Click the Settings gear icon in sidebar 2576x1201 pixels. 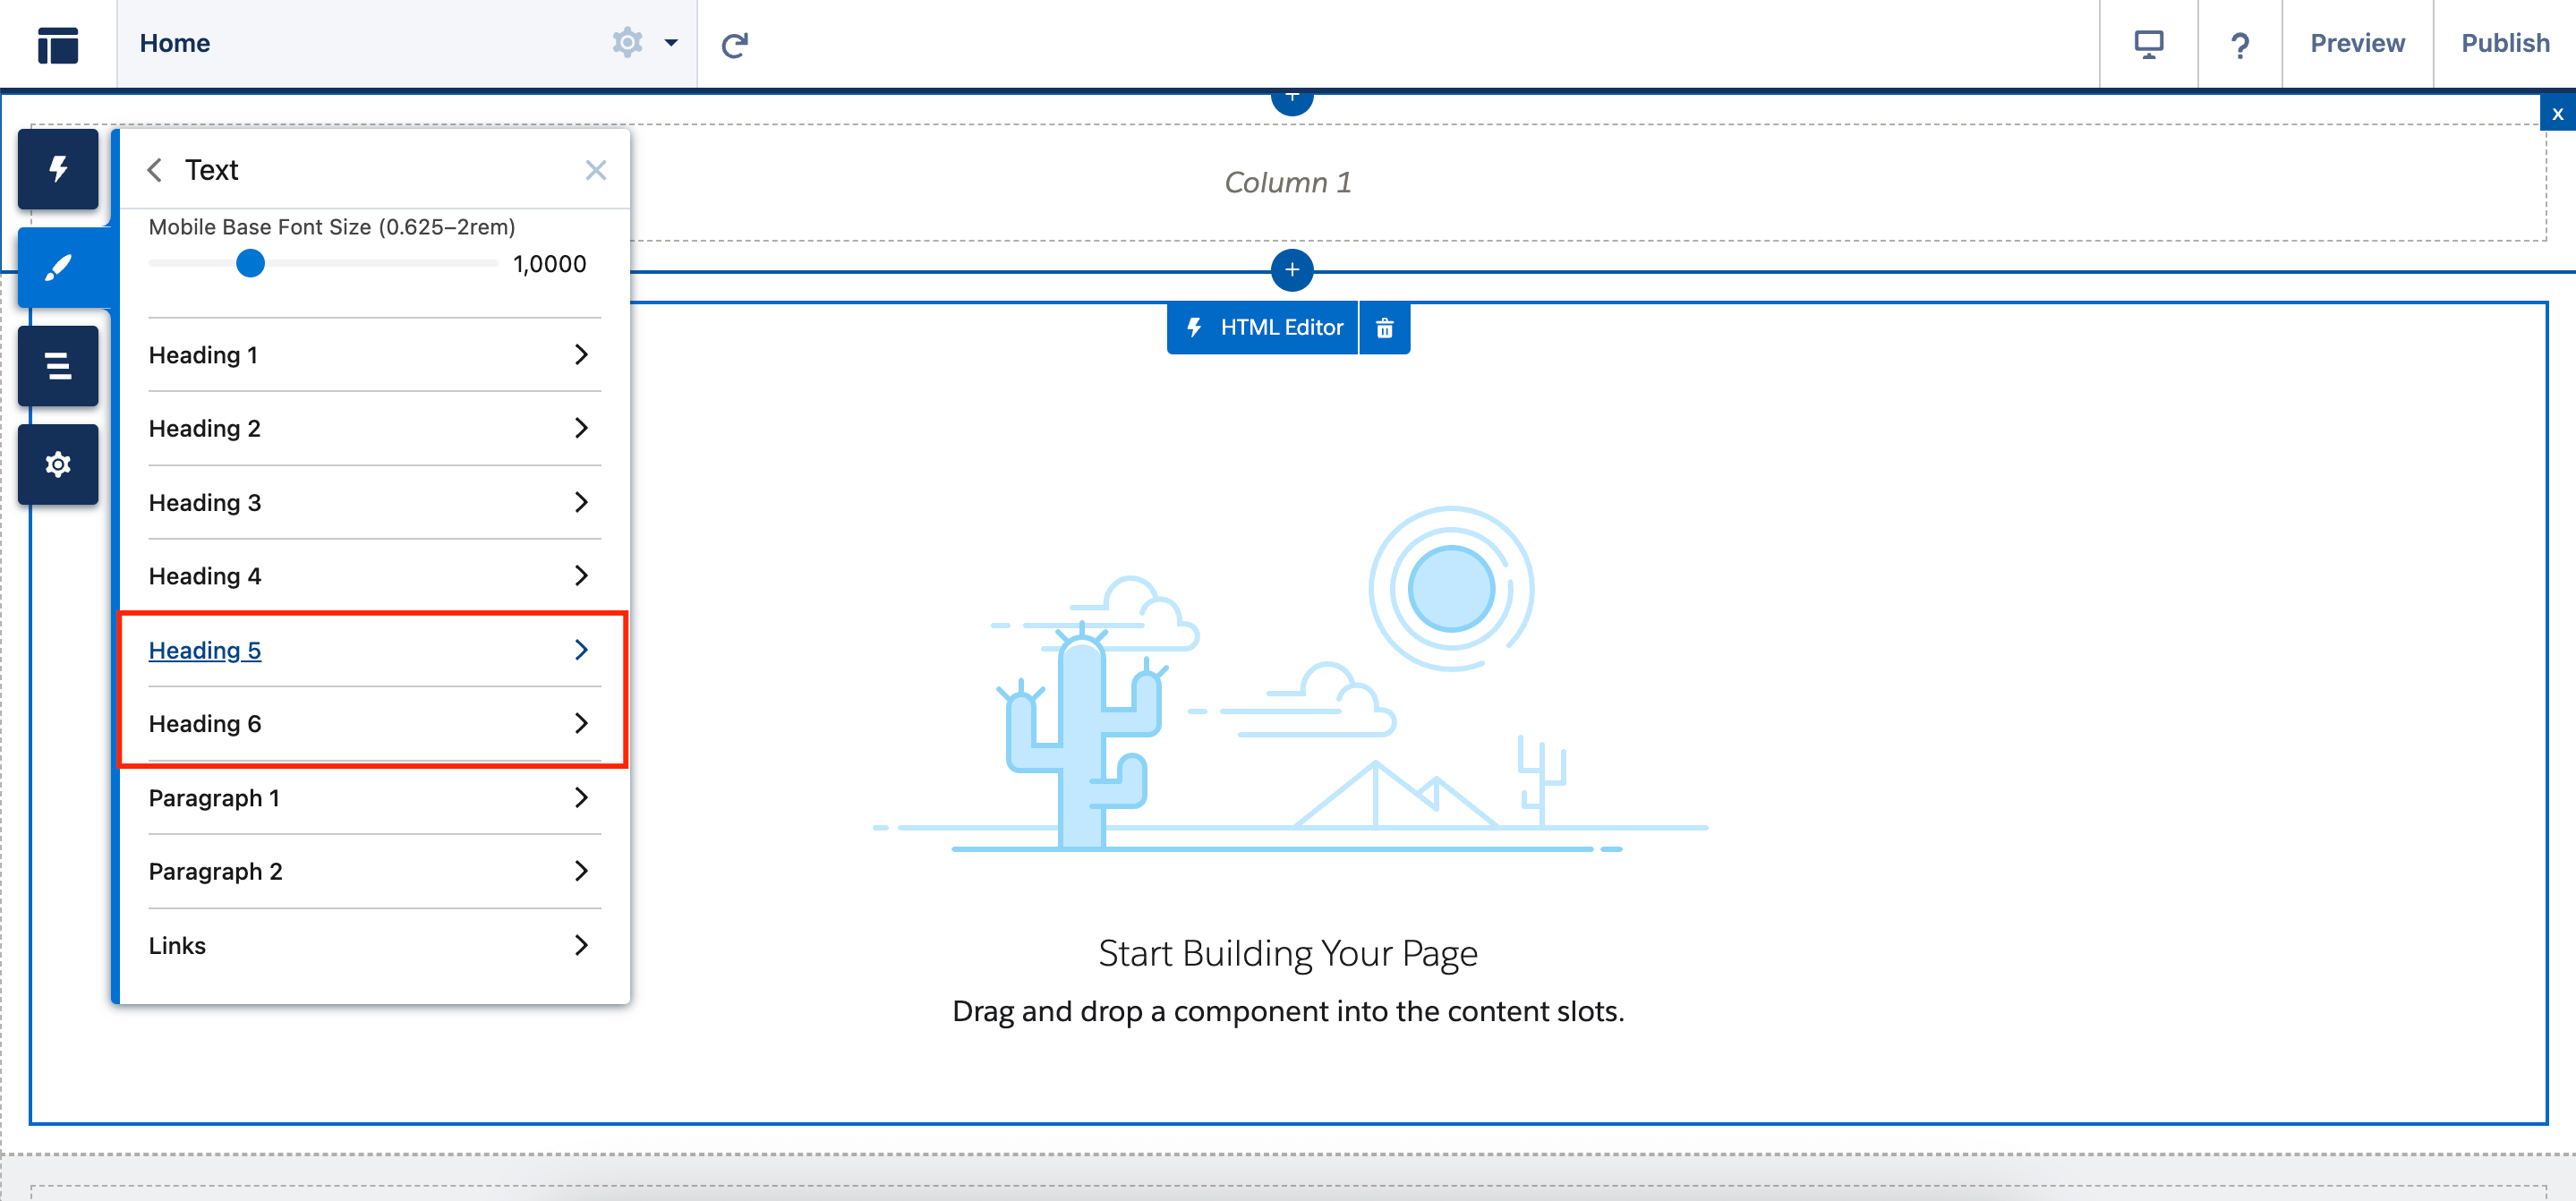point(57,465)
